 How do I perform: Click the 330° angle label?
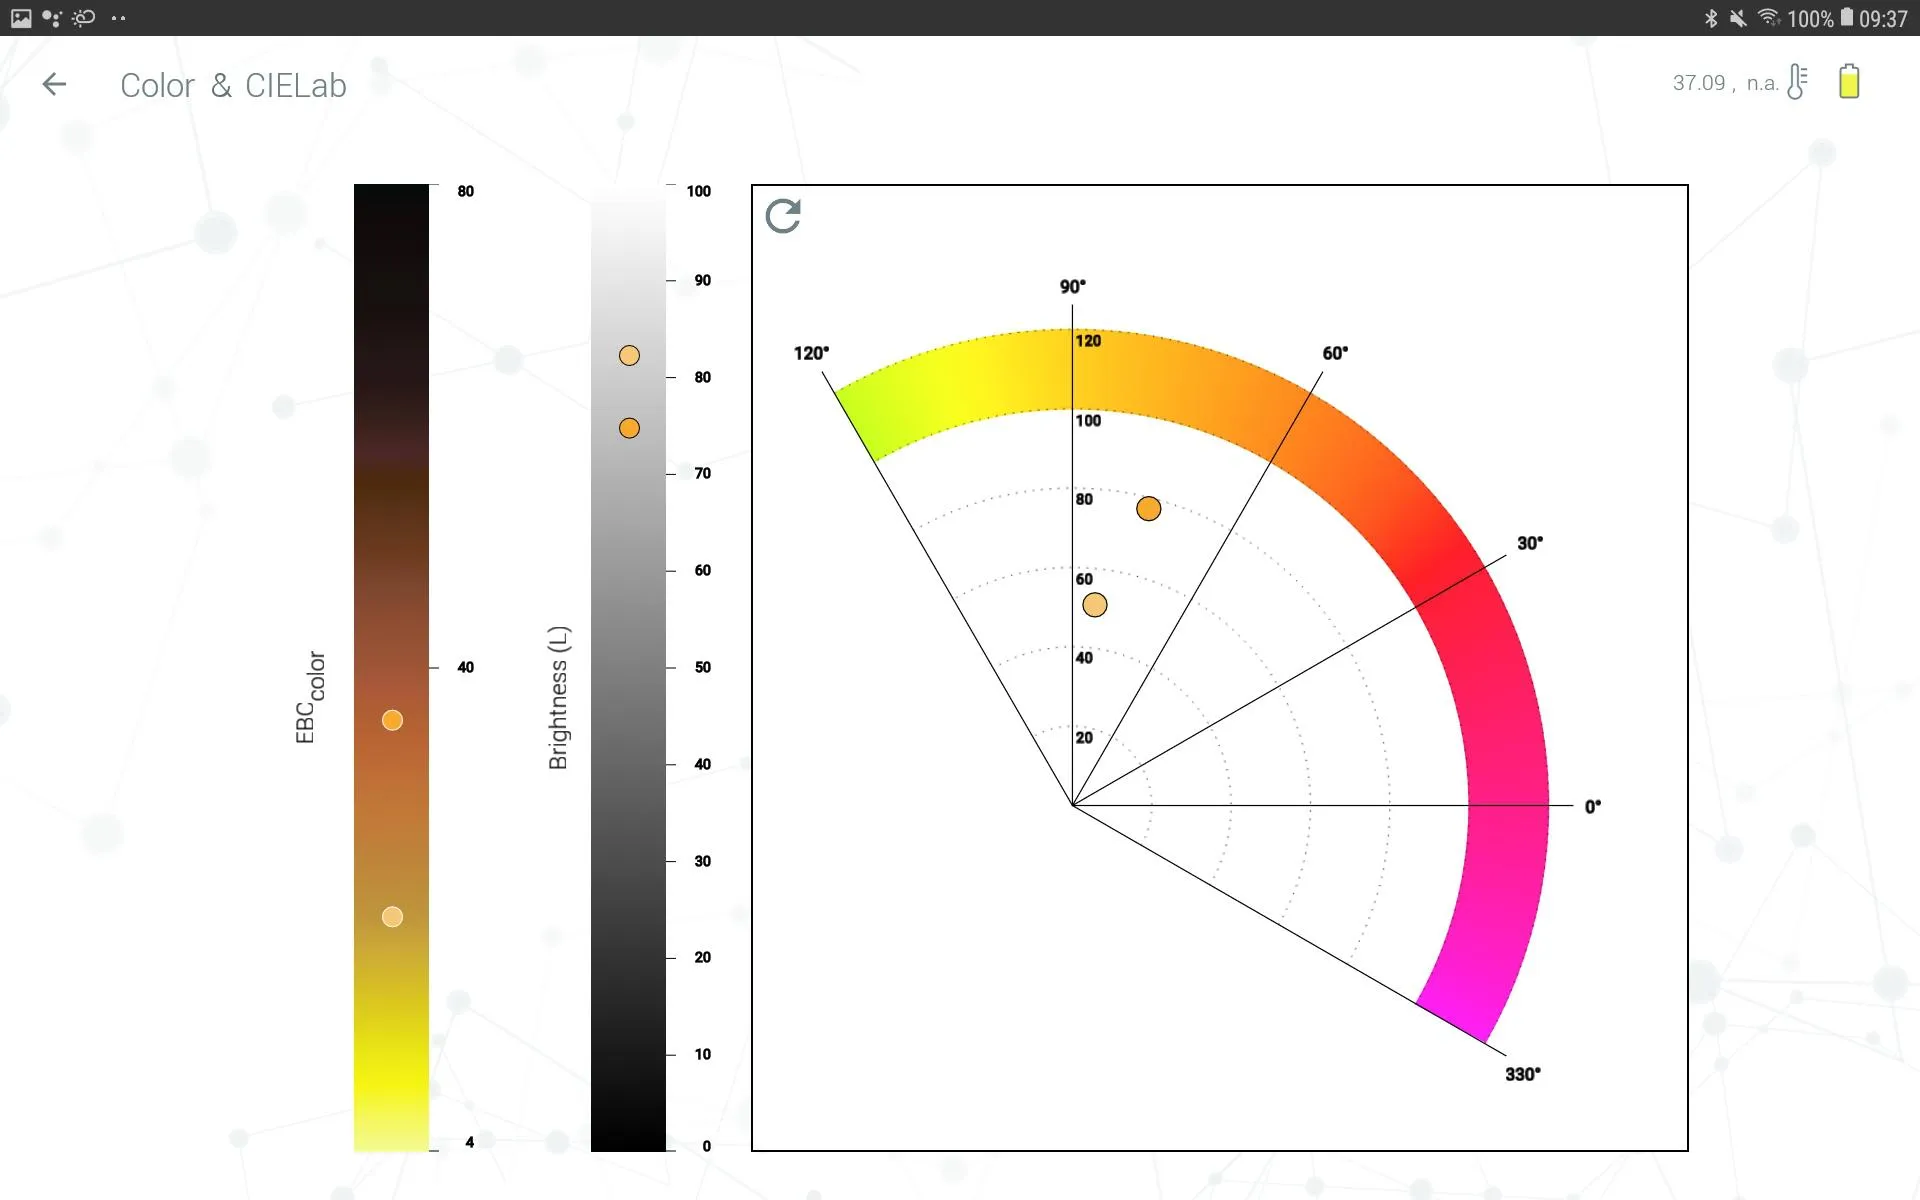click(x=1523, y=1074)
